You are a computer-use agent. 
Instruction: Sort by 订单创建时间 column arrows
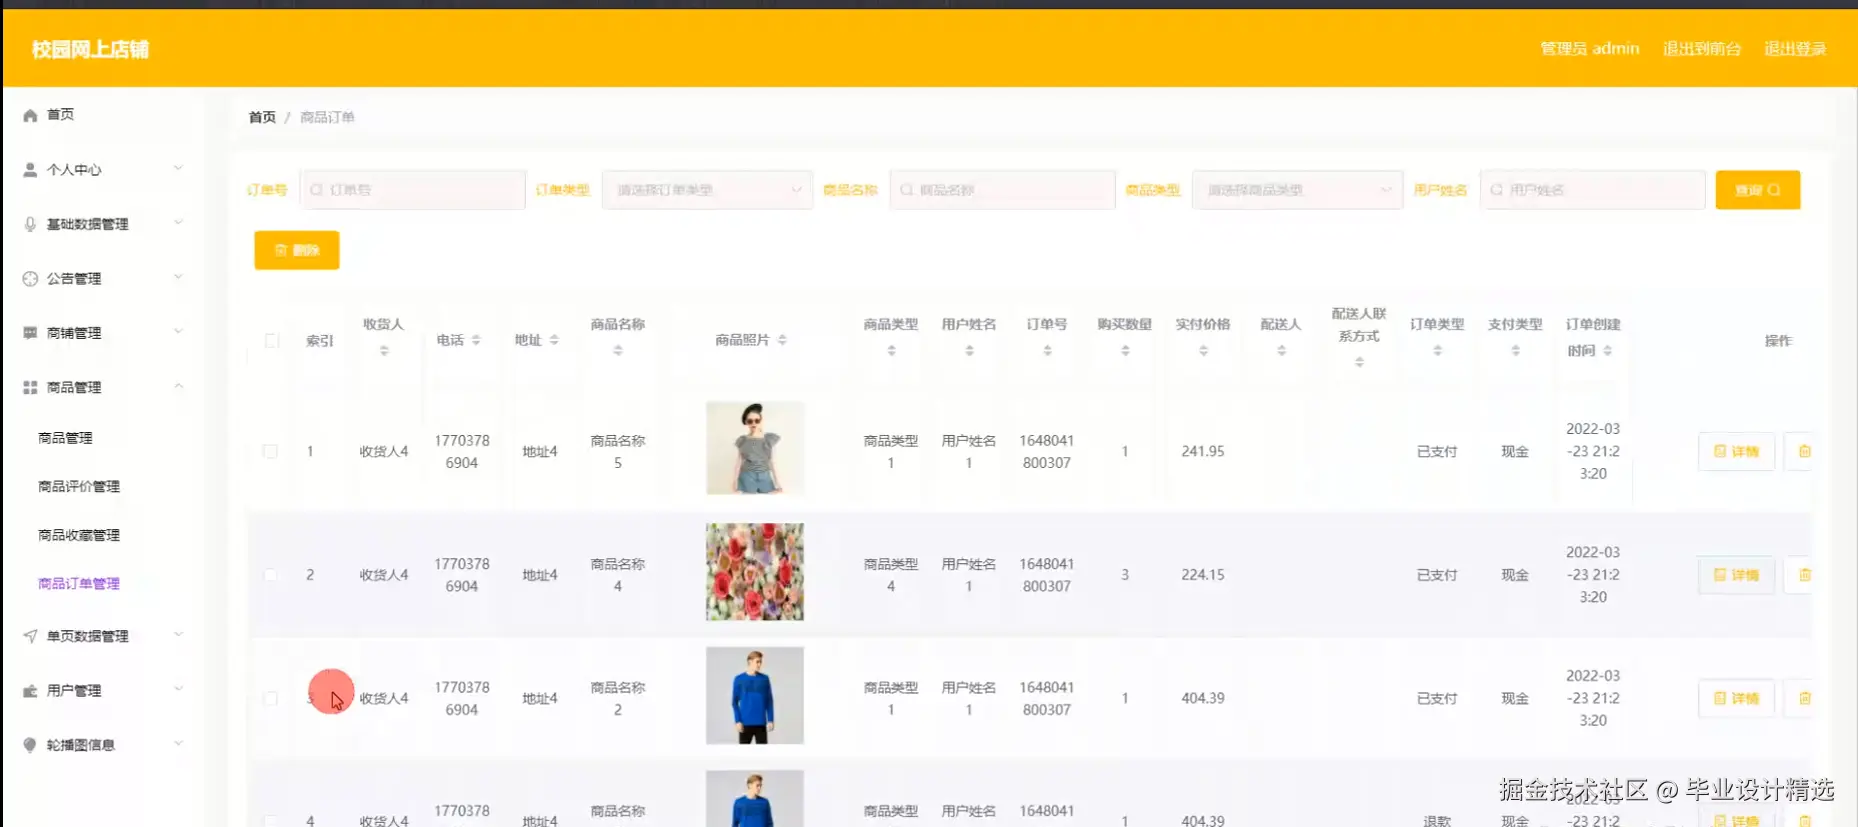tap(1607, 351)
